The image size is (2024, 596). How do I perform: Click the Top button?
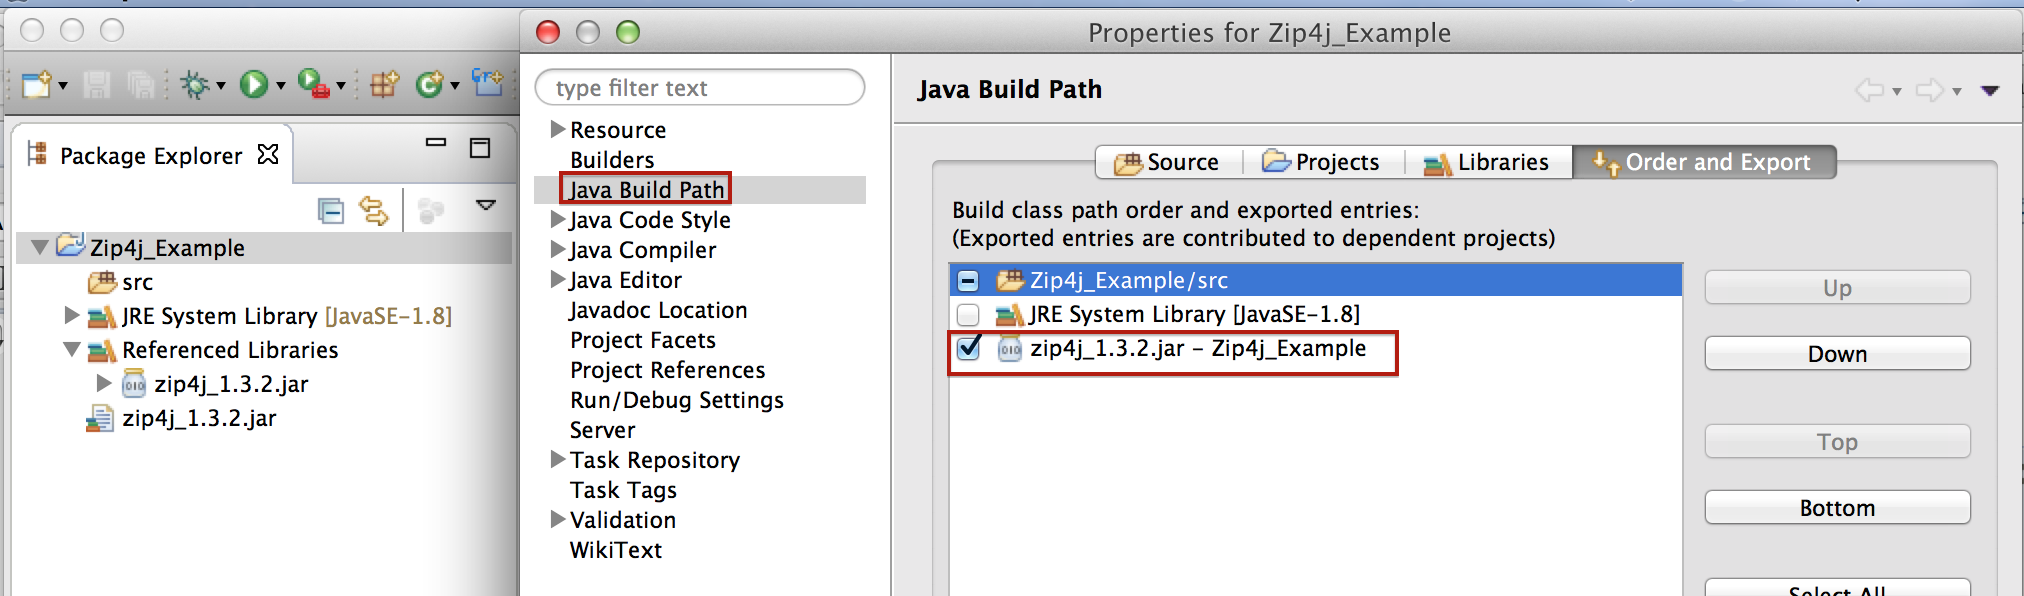1837,442
